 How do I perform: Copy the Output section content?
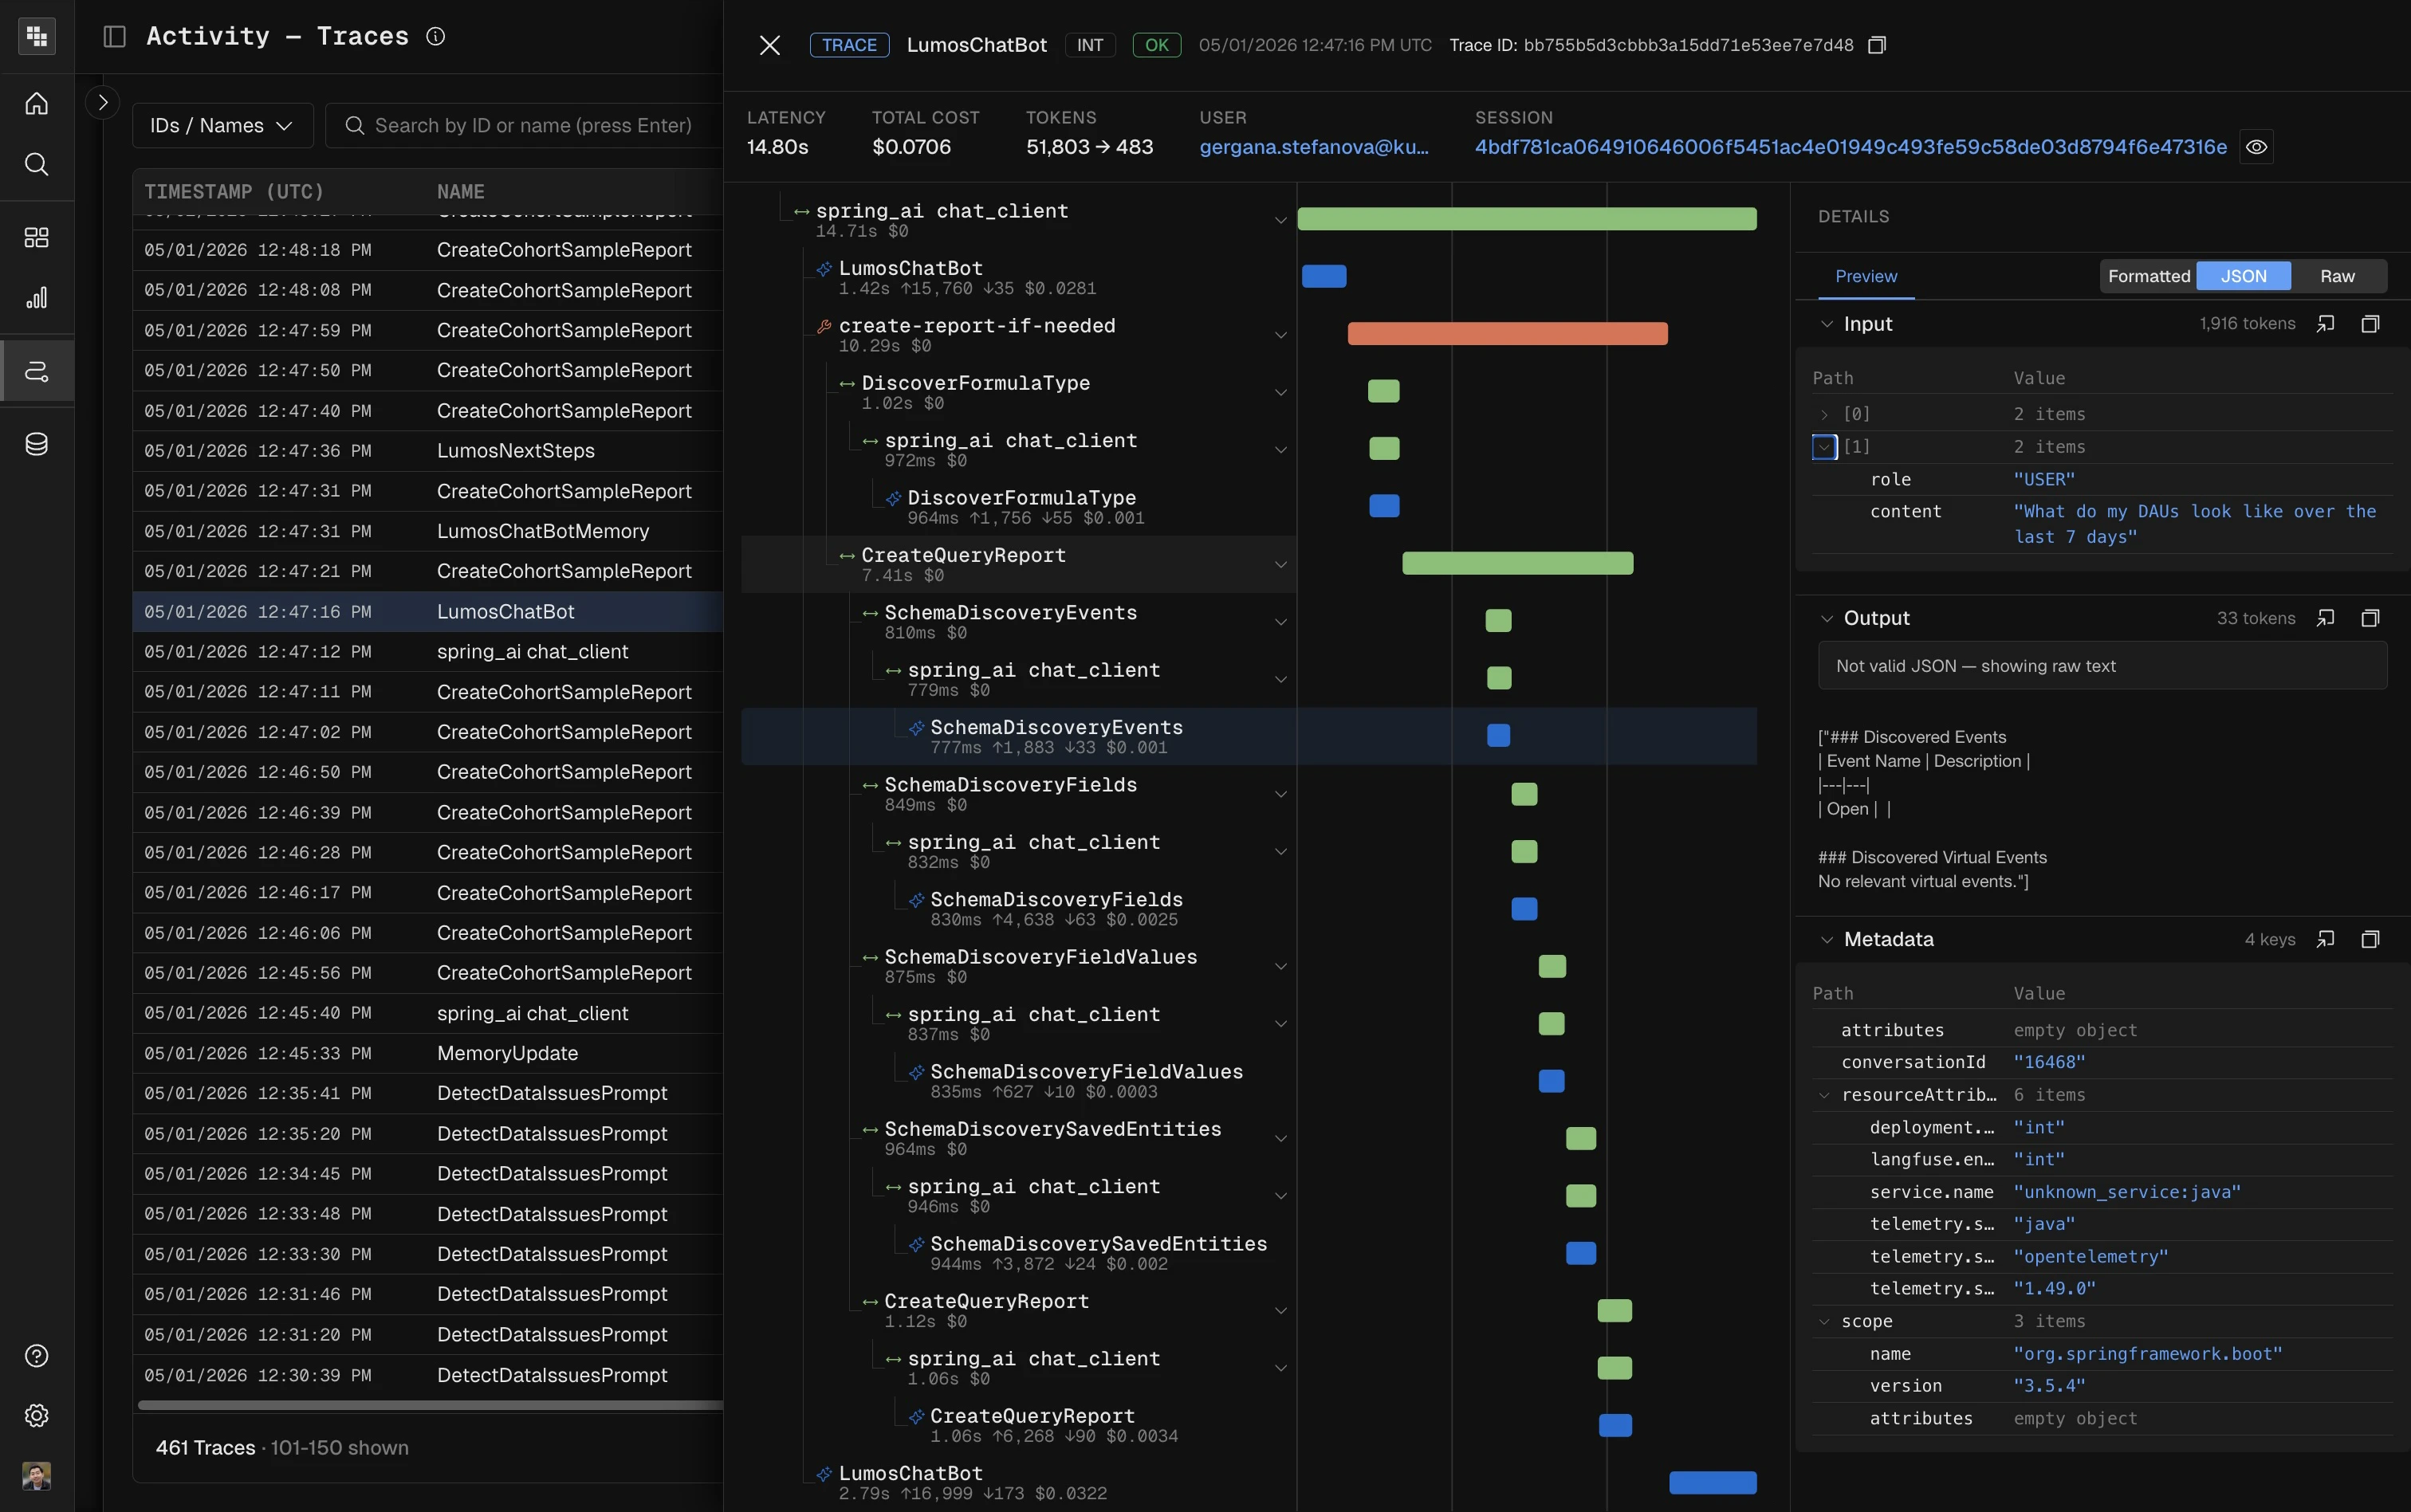[2370, 618]
